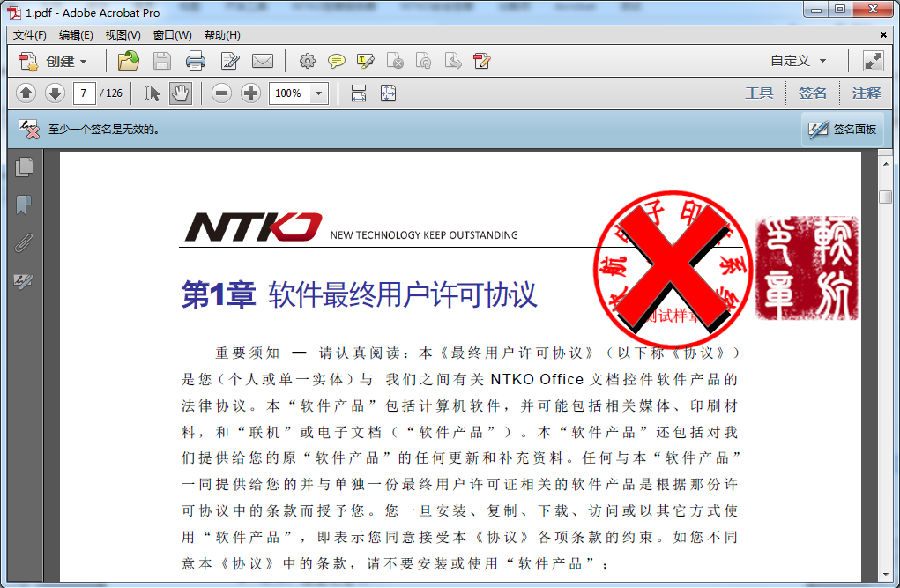Activate the hand pan tool

(180, 93)
